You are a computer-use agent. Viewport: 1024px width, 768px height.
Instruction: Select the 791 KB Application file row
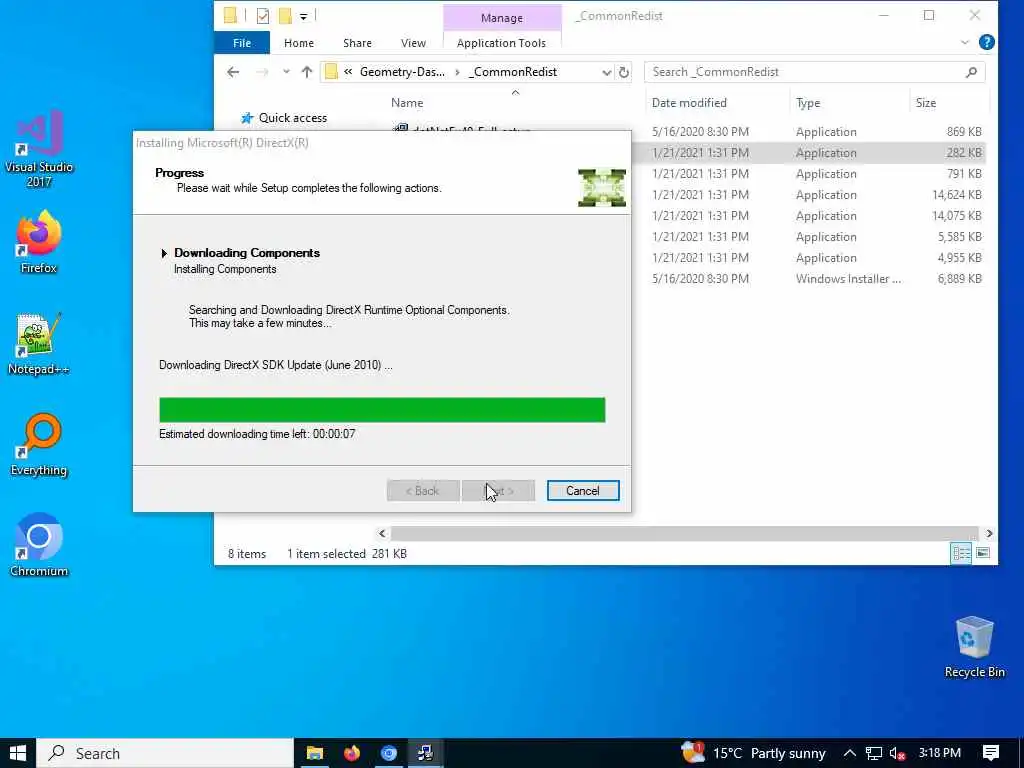810,174
